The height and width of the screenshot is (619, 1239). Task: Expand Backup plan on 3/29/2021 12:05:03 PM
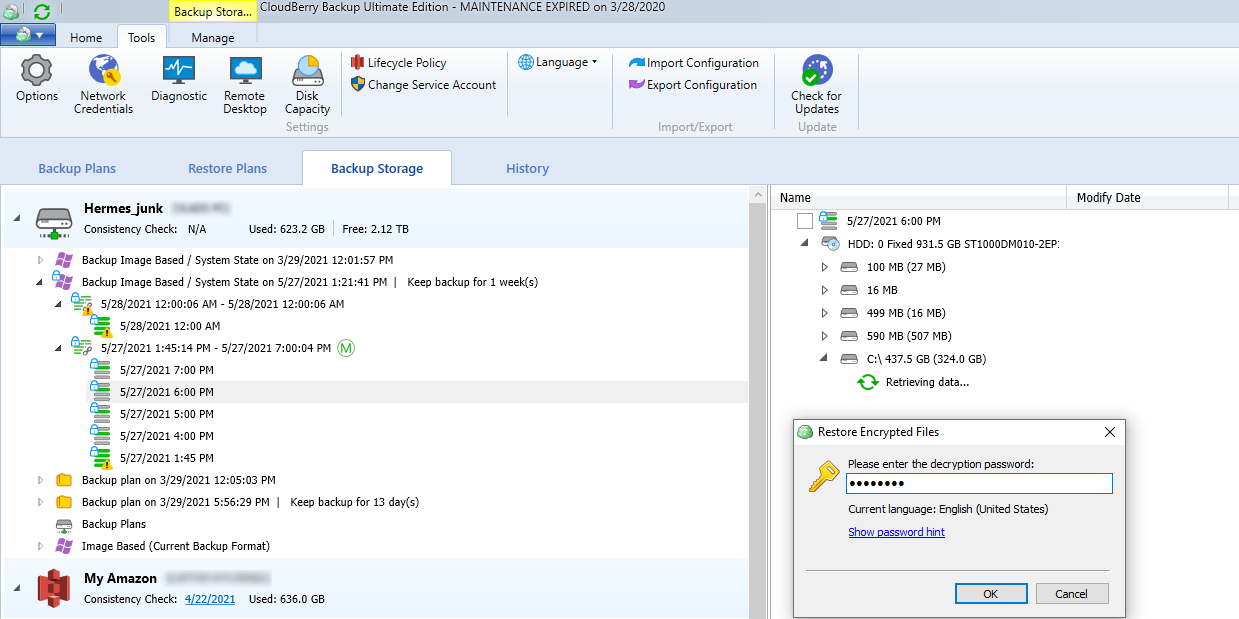pyautogui.click(x=40, y=480)
